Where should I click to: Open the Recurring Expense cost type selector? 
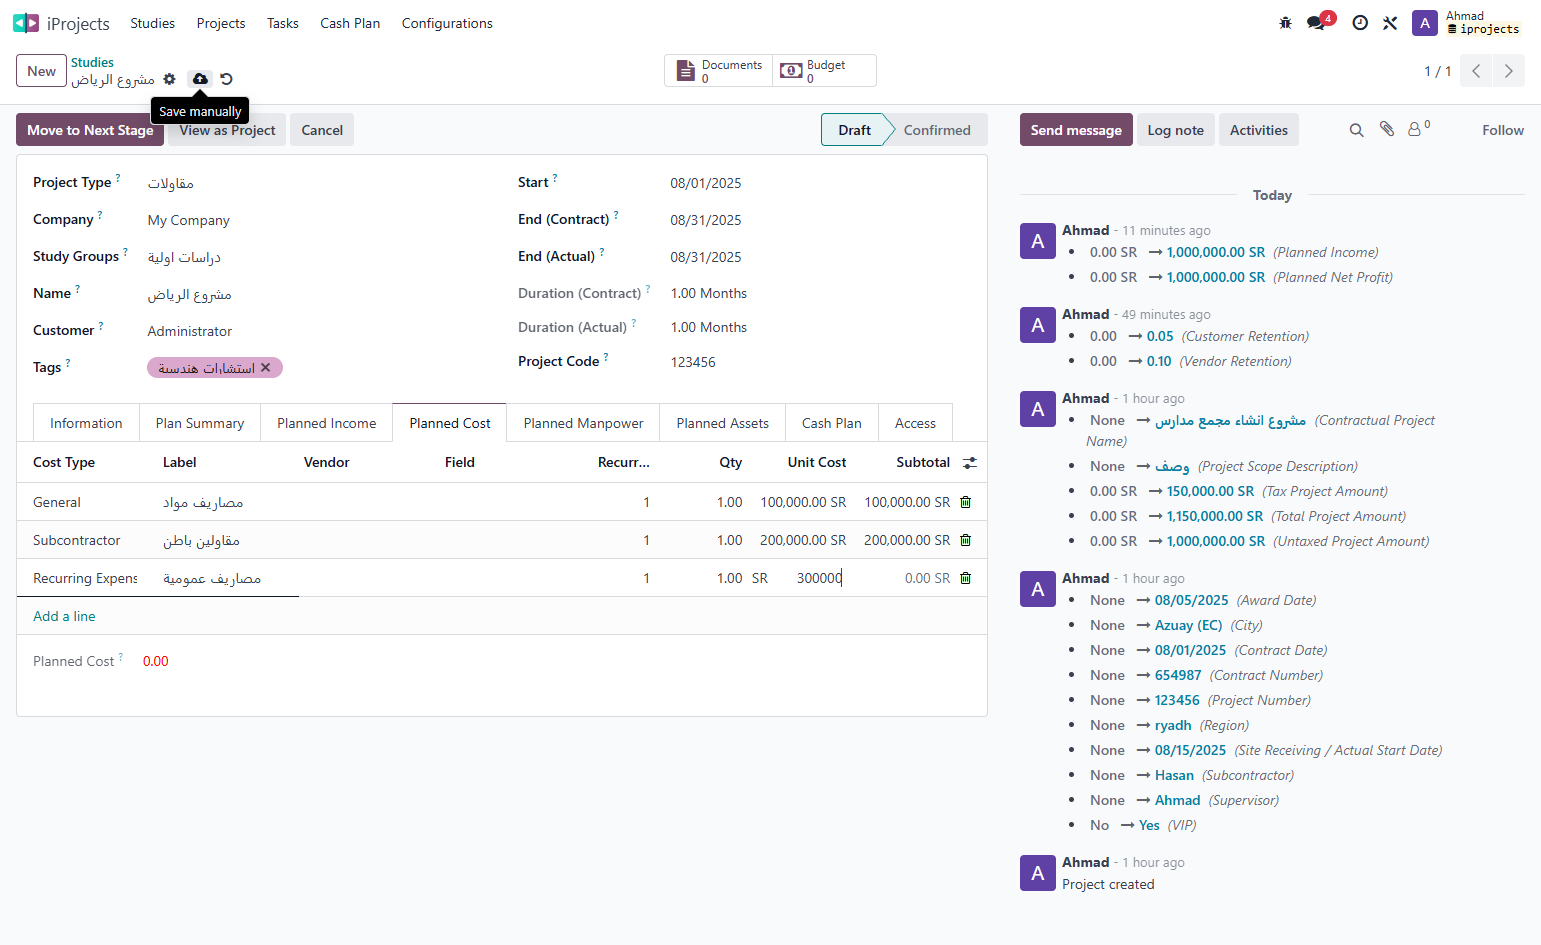tap(86, 578)
